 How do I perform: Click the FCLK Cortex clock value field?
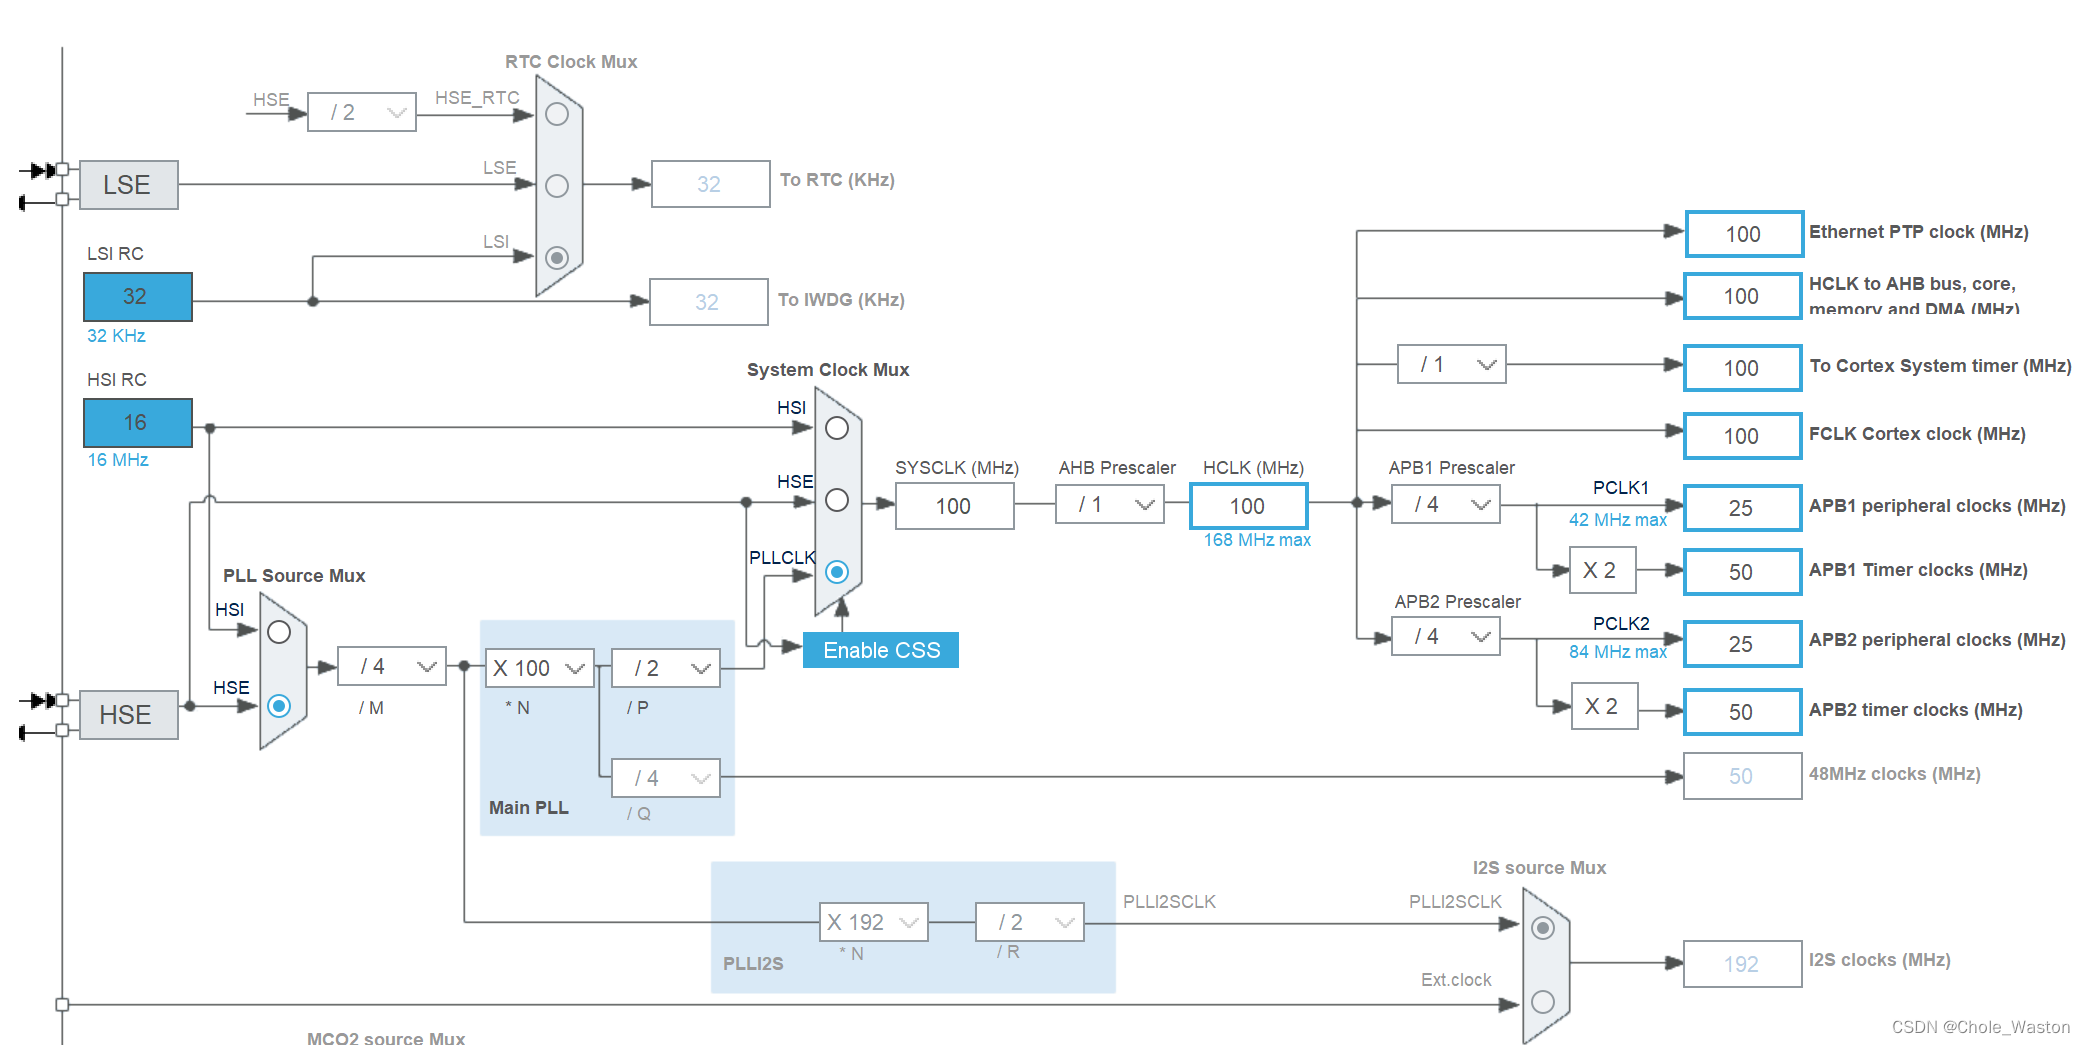pyautogui.click(x=1743, y=436)
